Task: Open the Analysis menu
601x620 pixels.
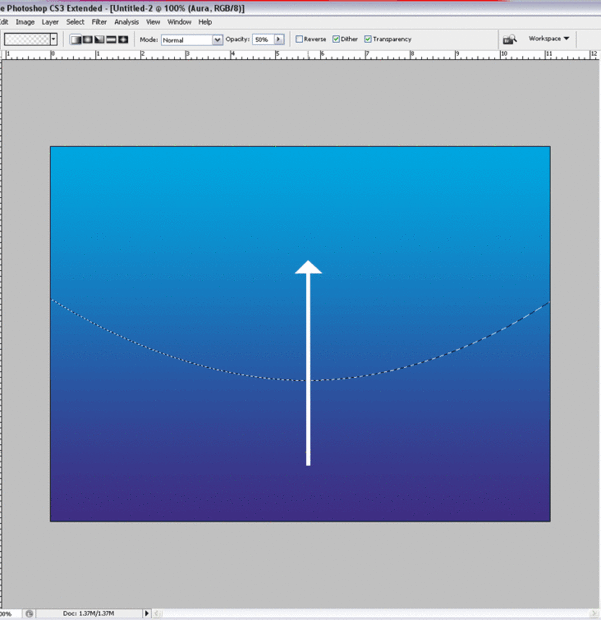Action: (127, 22)
